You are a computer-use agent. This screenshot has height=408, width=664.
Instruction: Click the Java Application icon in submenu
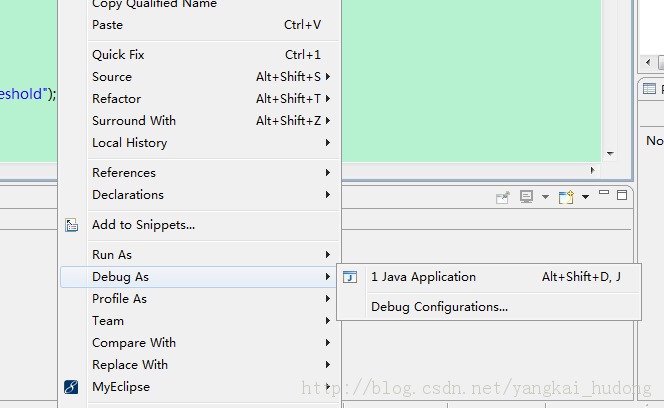[x=350, y=277]
